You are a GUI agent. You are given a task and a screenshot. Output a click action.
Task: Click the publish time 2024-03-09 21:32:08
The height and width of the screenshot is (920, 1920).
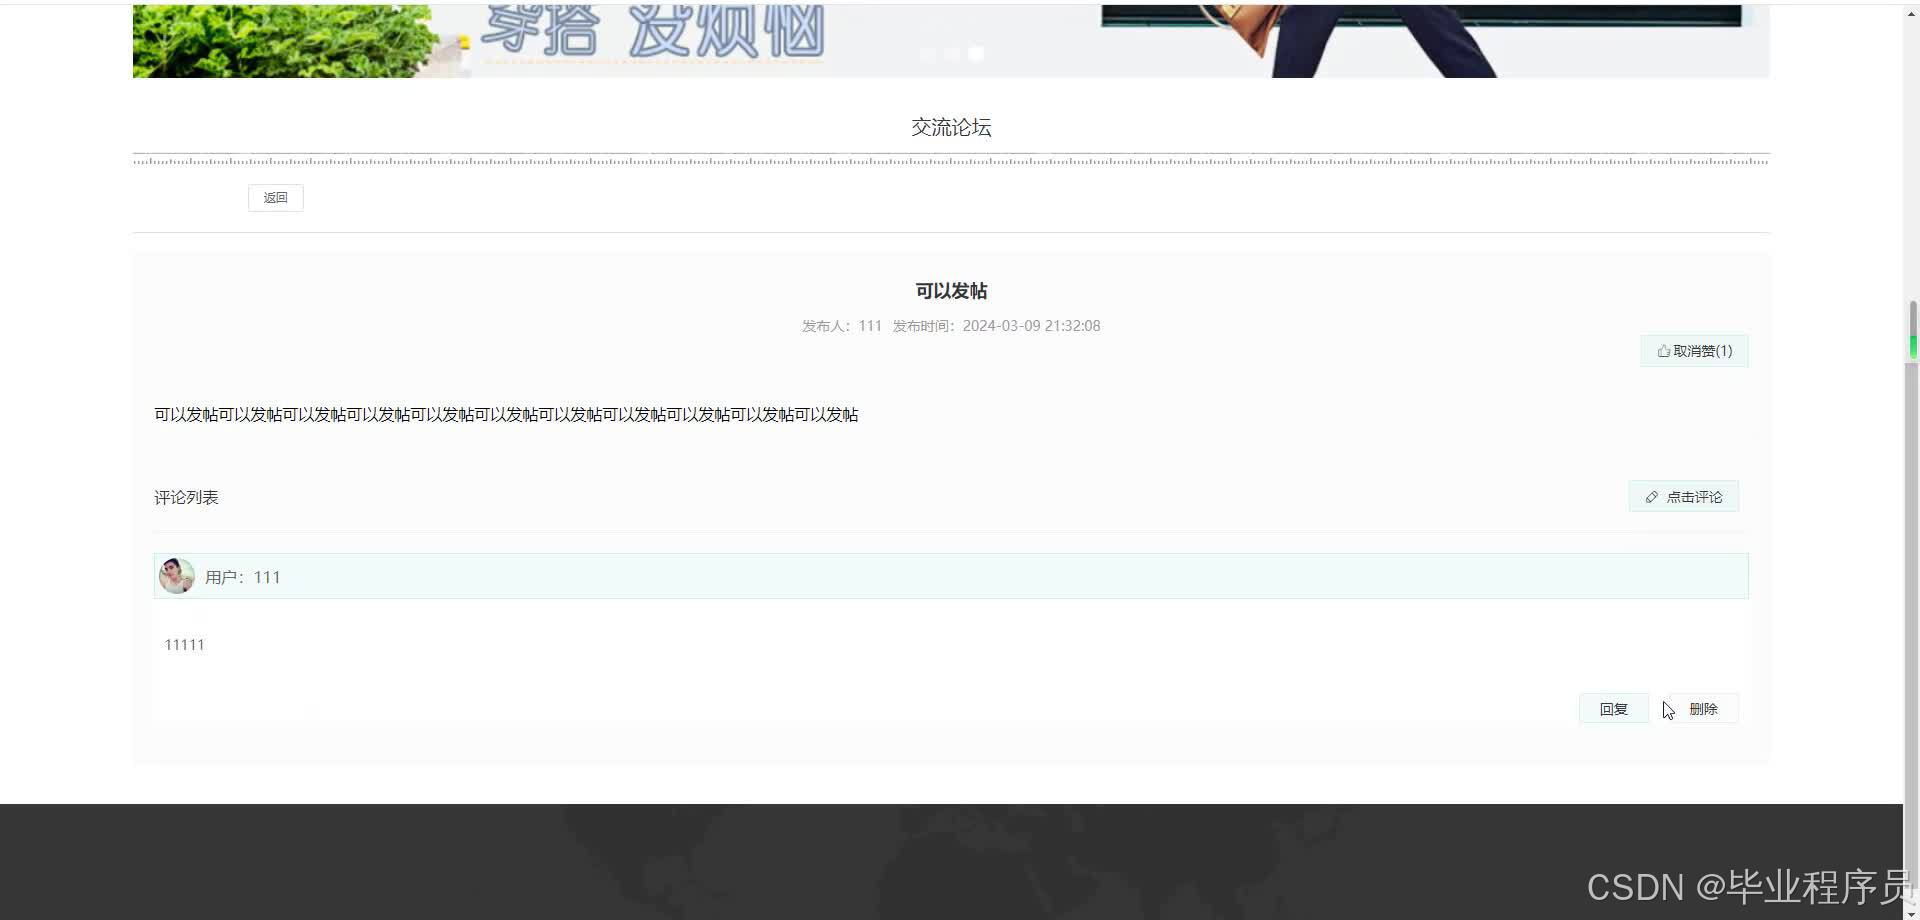[x=1031, y=326]
